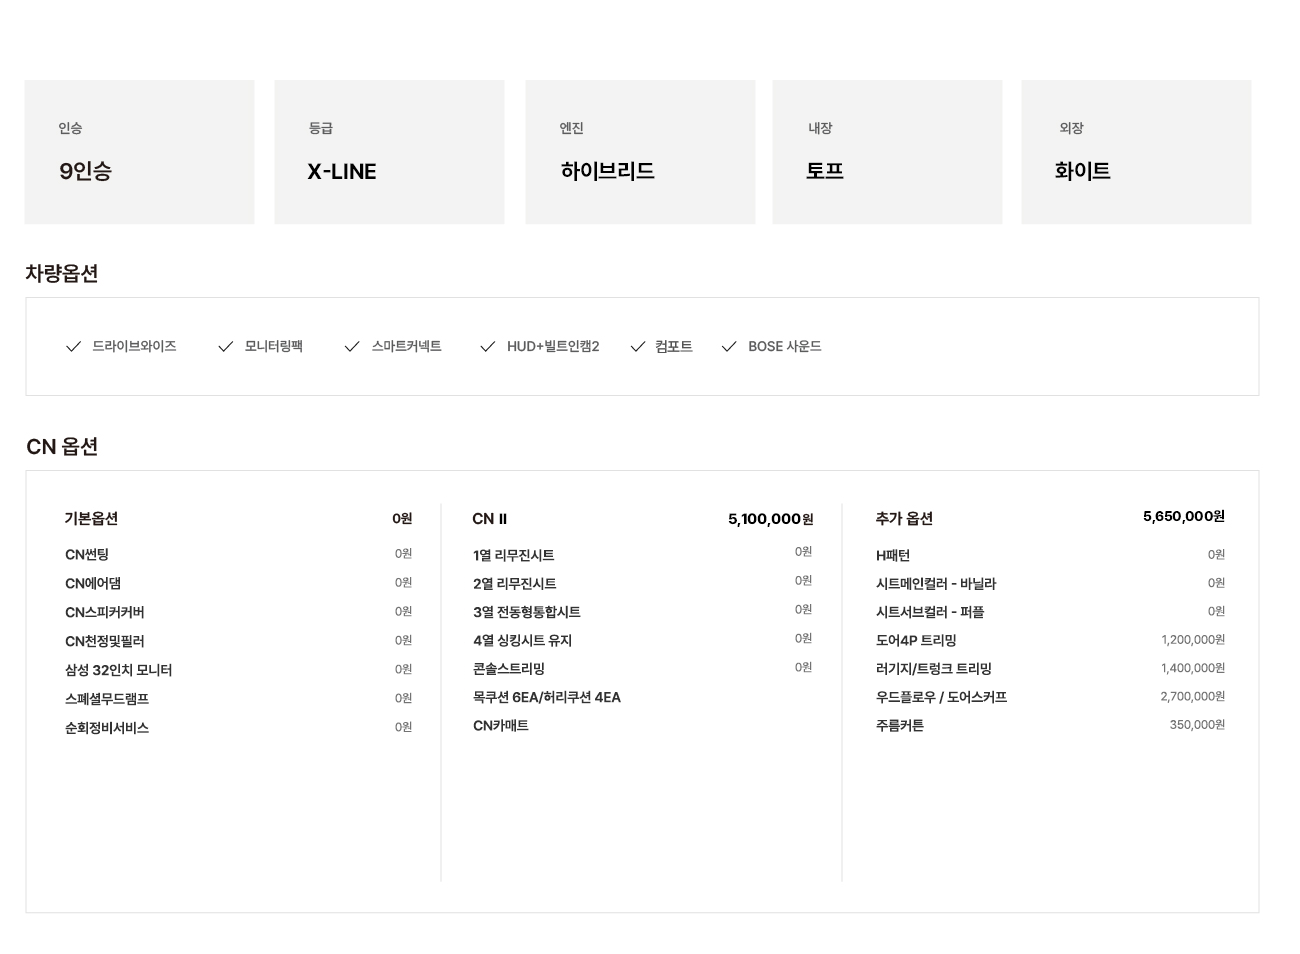Click the 목쿠션 6EA/허리쿠션 4EA item
The width and height of the screenshot is (1300, 954).
pyautogui.click(x=547, y=697)
